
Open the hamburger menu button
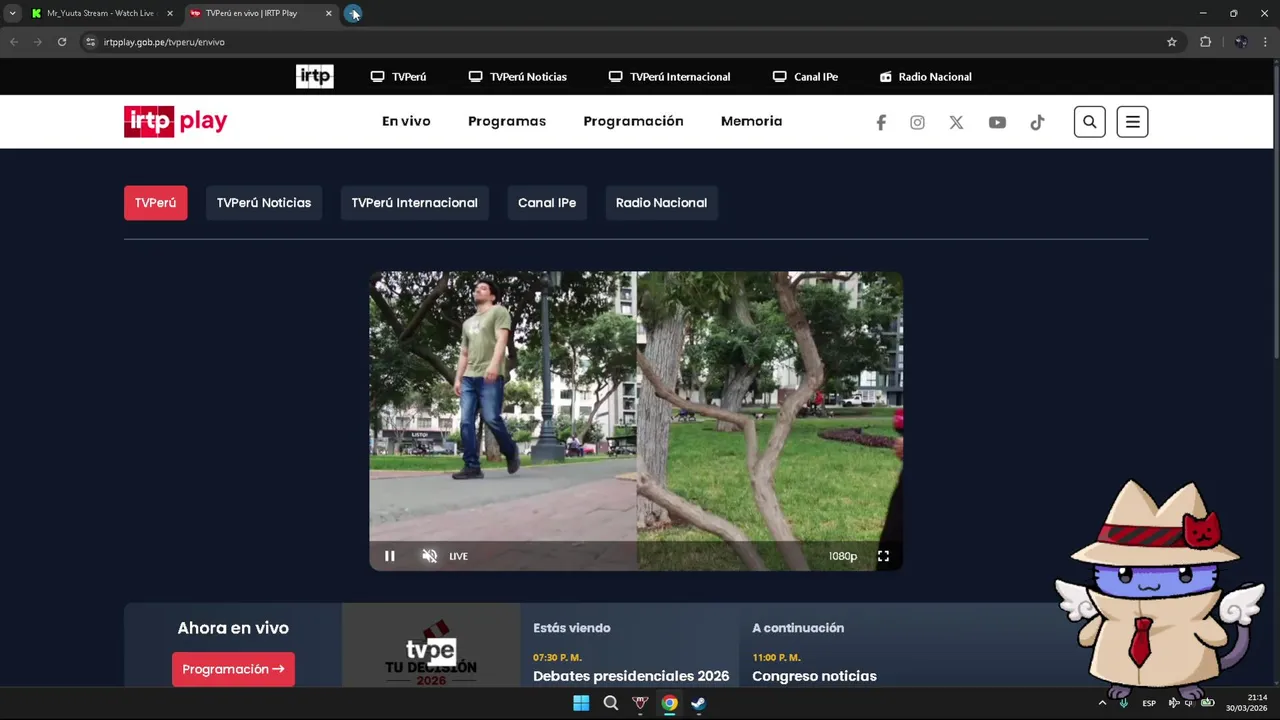[1132, 122]
